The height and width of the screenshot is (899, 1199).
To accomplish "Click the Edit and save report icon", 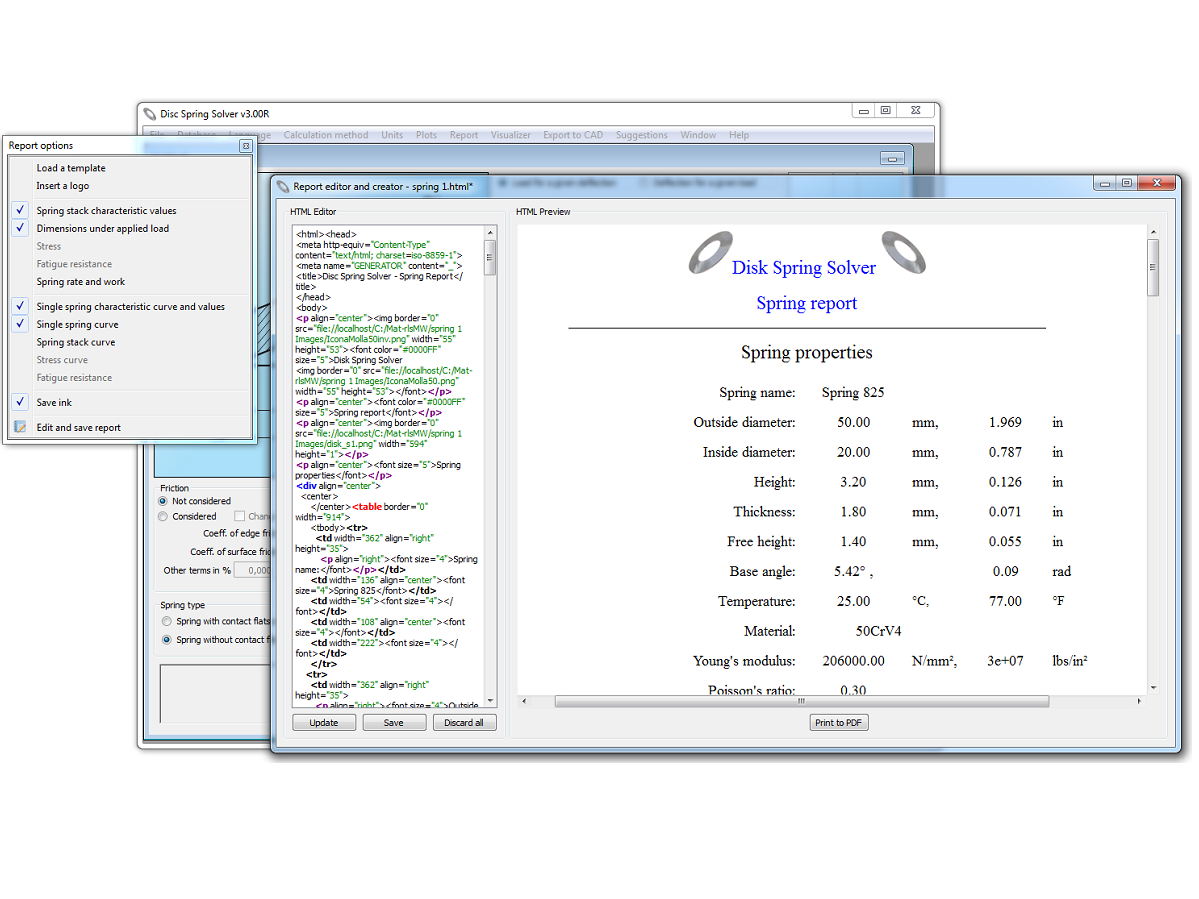I will coord(21,427).
